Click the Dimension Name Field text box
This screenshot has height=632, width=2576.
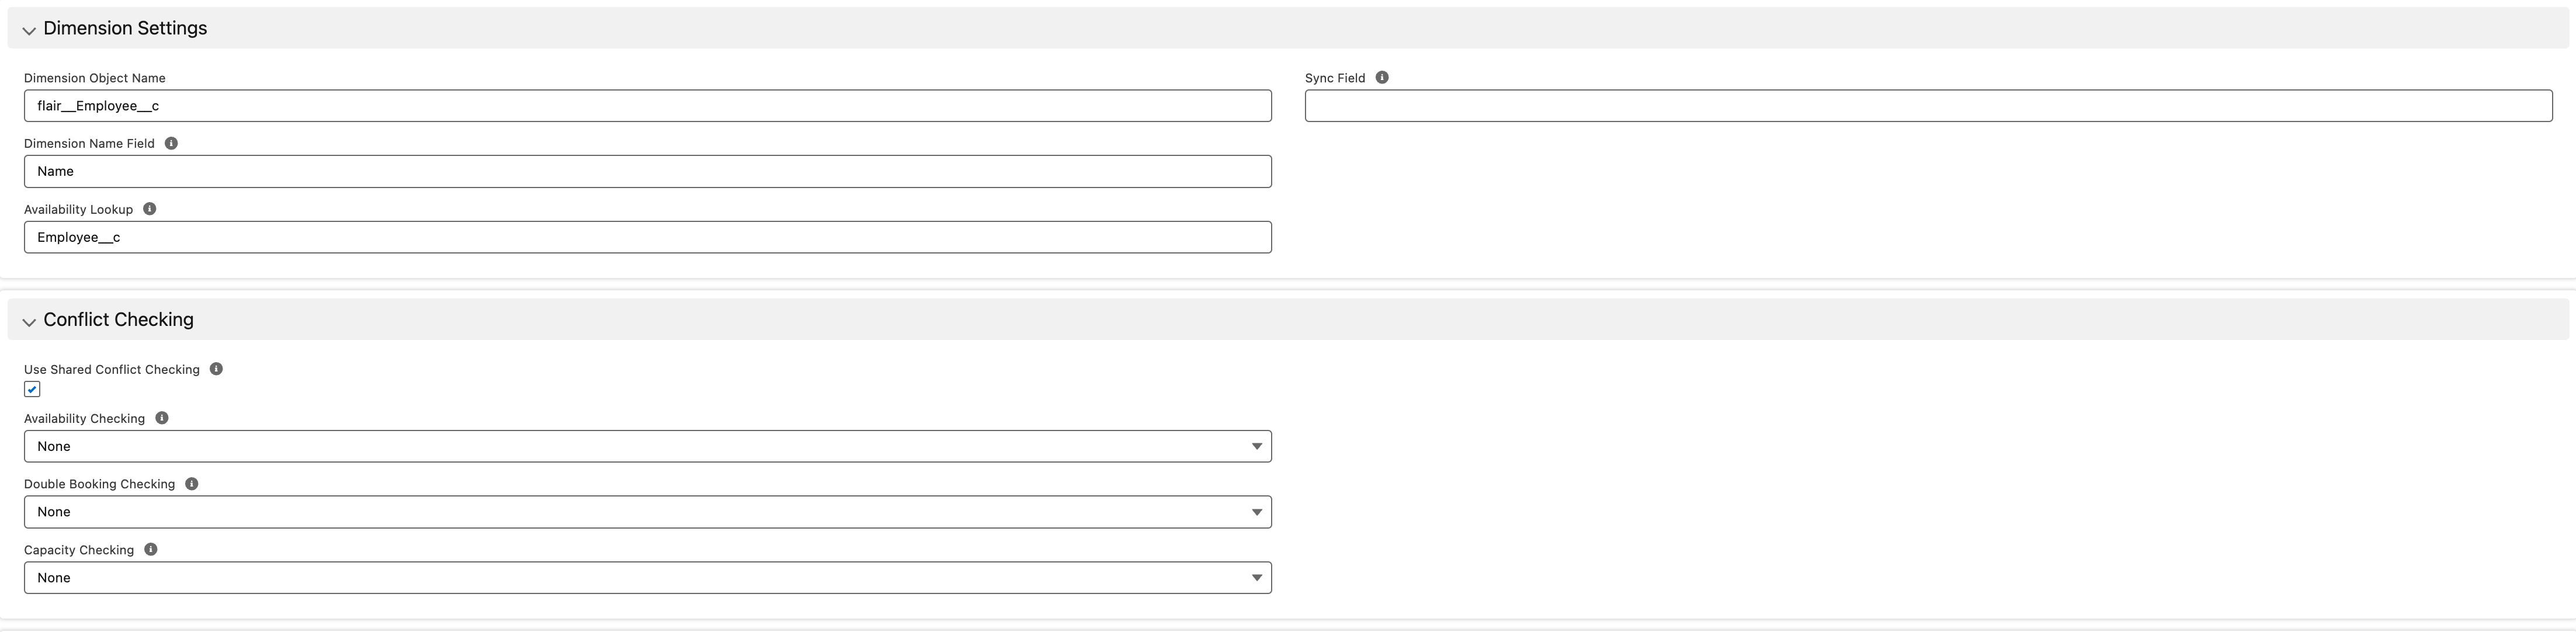coord(647,171)
